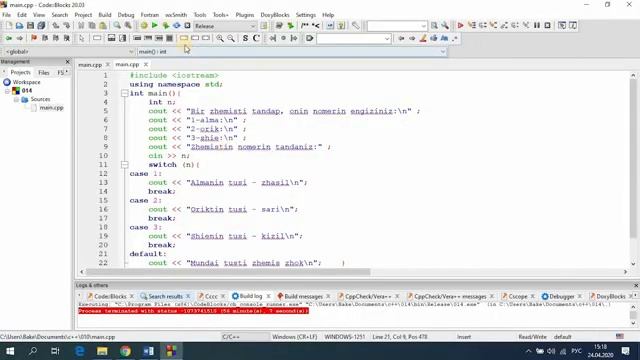
Task: Save all files
Action: [x=41, y=25]
